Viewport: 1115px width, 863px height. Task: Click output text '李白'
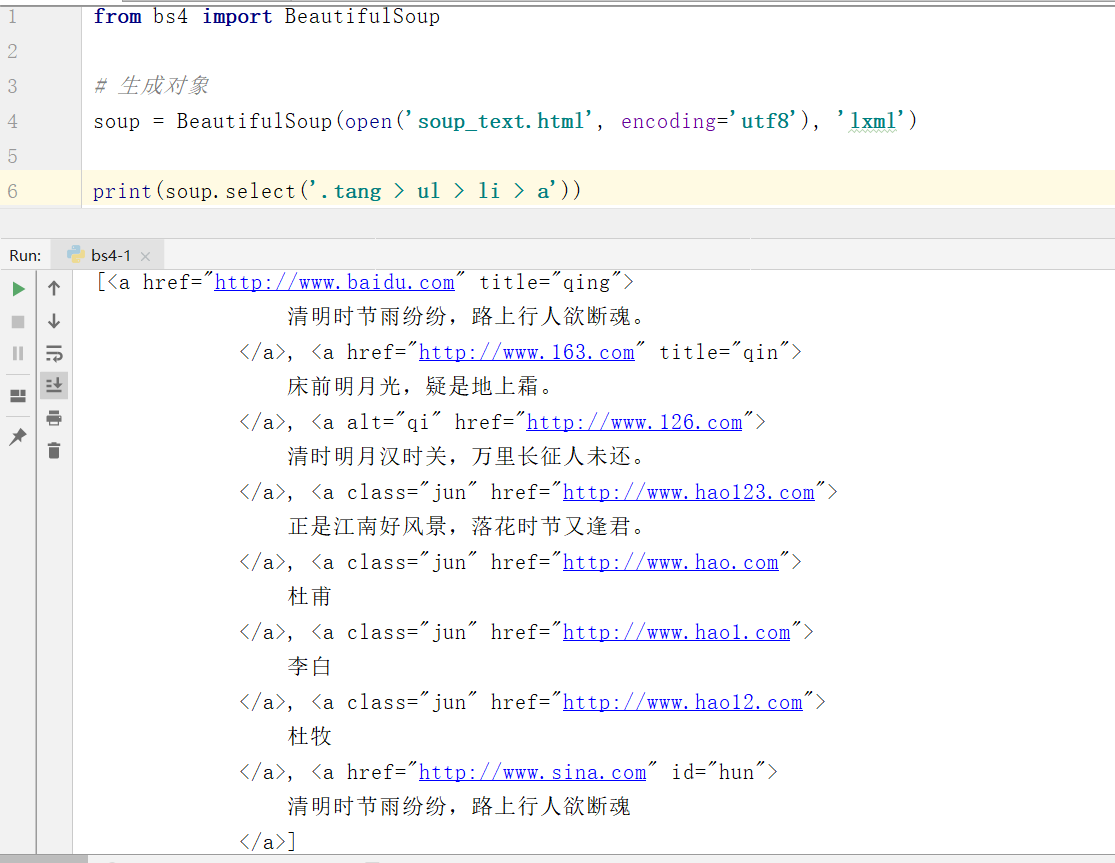click(x=309, y=667)
